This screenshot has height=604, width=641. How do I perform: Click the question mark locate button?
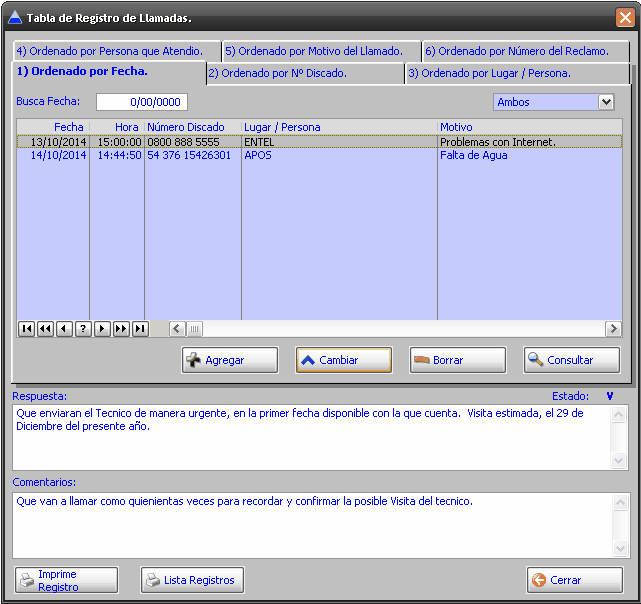(x=83, y=329)
